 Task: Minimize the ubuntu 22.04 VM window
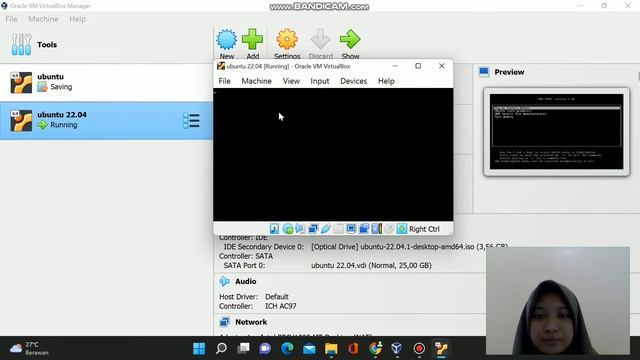395,66
